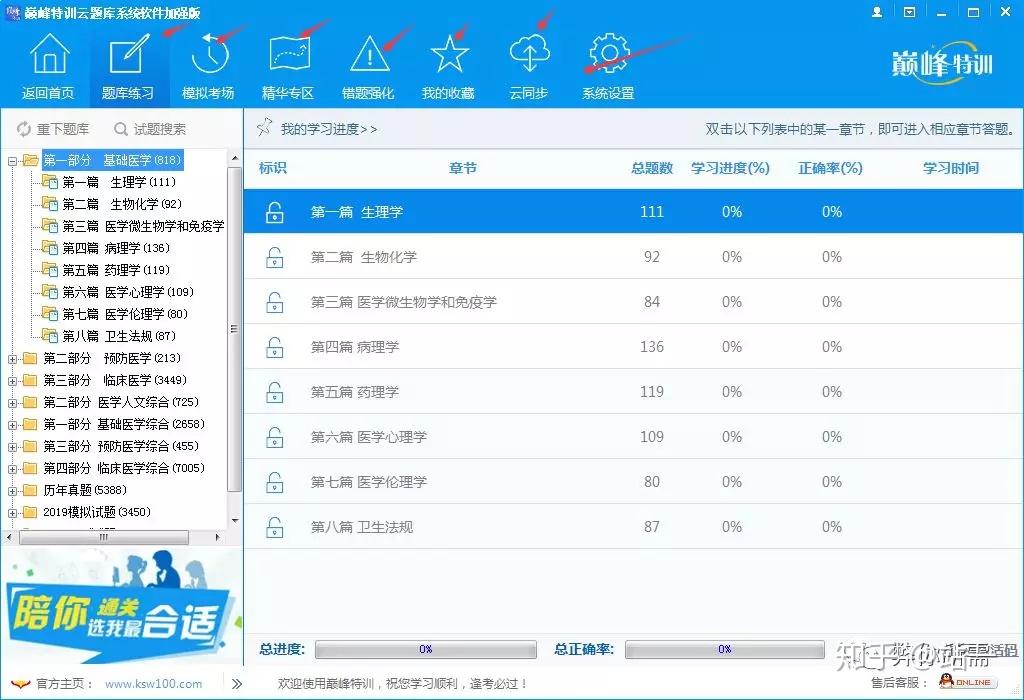
Task: Expand 第一部分 基础医学综合 (2658) node
Action: (12, 425)
